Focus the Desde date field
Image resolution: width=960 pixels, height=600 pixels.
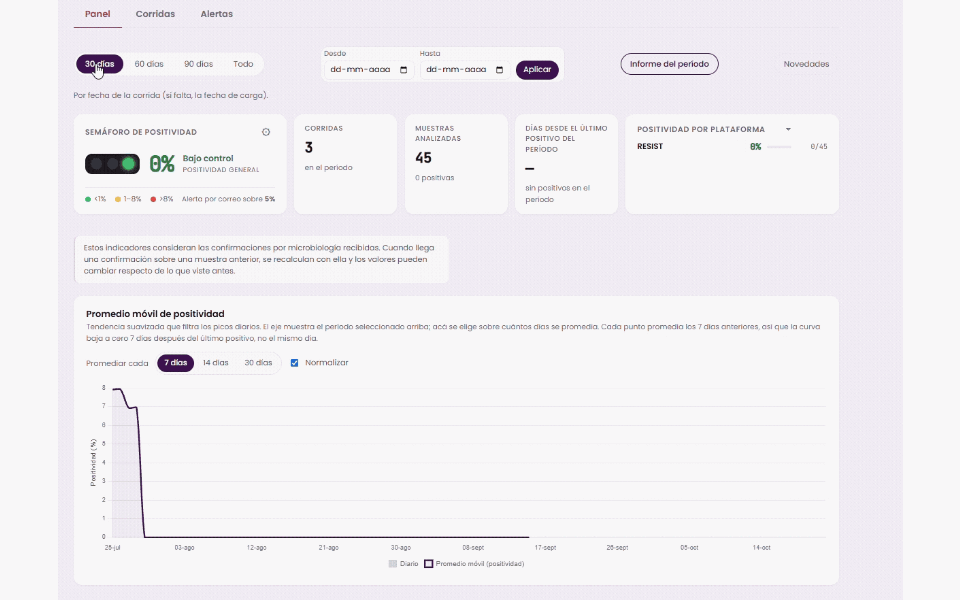point(369,70)
